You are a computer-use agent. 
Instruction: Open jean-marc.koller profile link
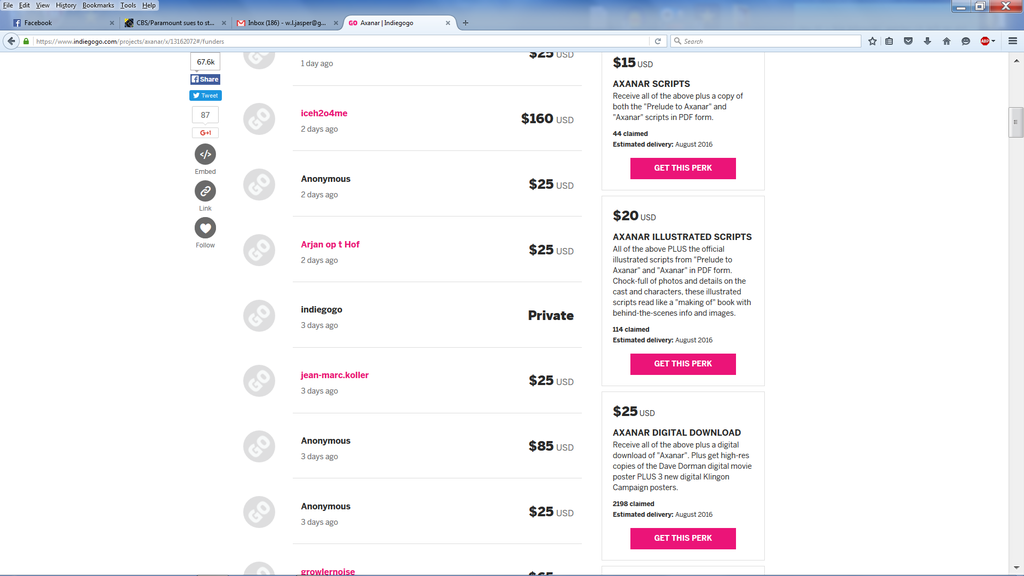pyautogui.click(x=334, y=375)
